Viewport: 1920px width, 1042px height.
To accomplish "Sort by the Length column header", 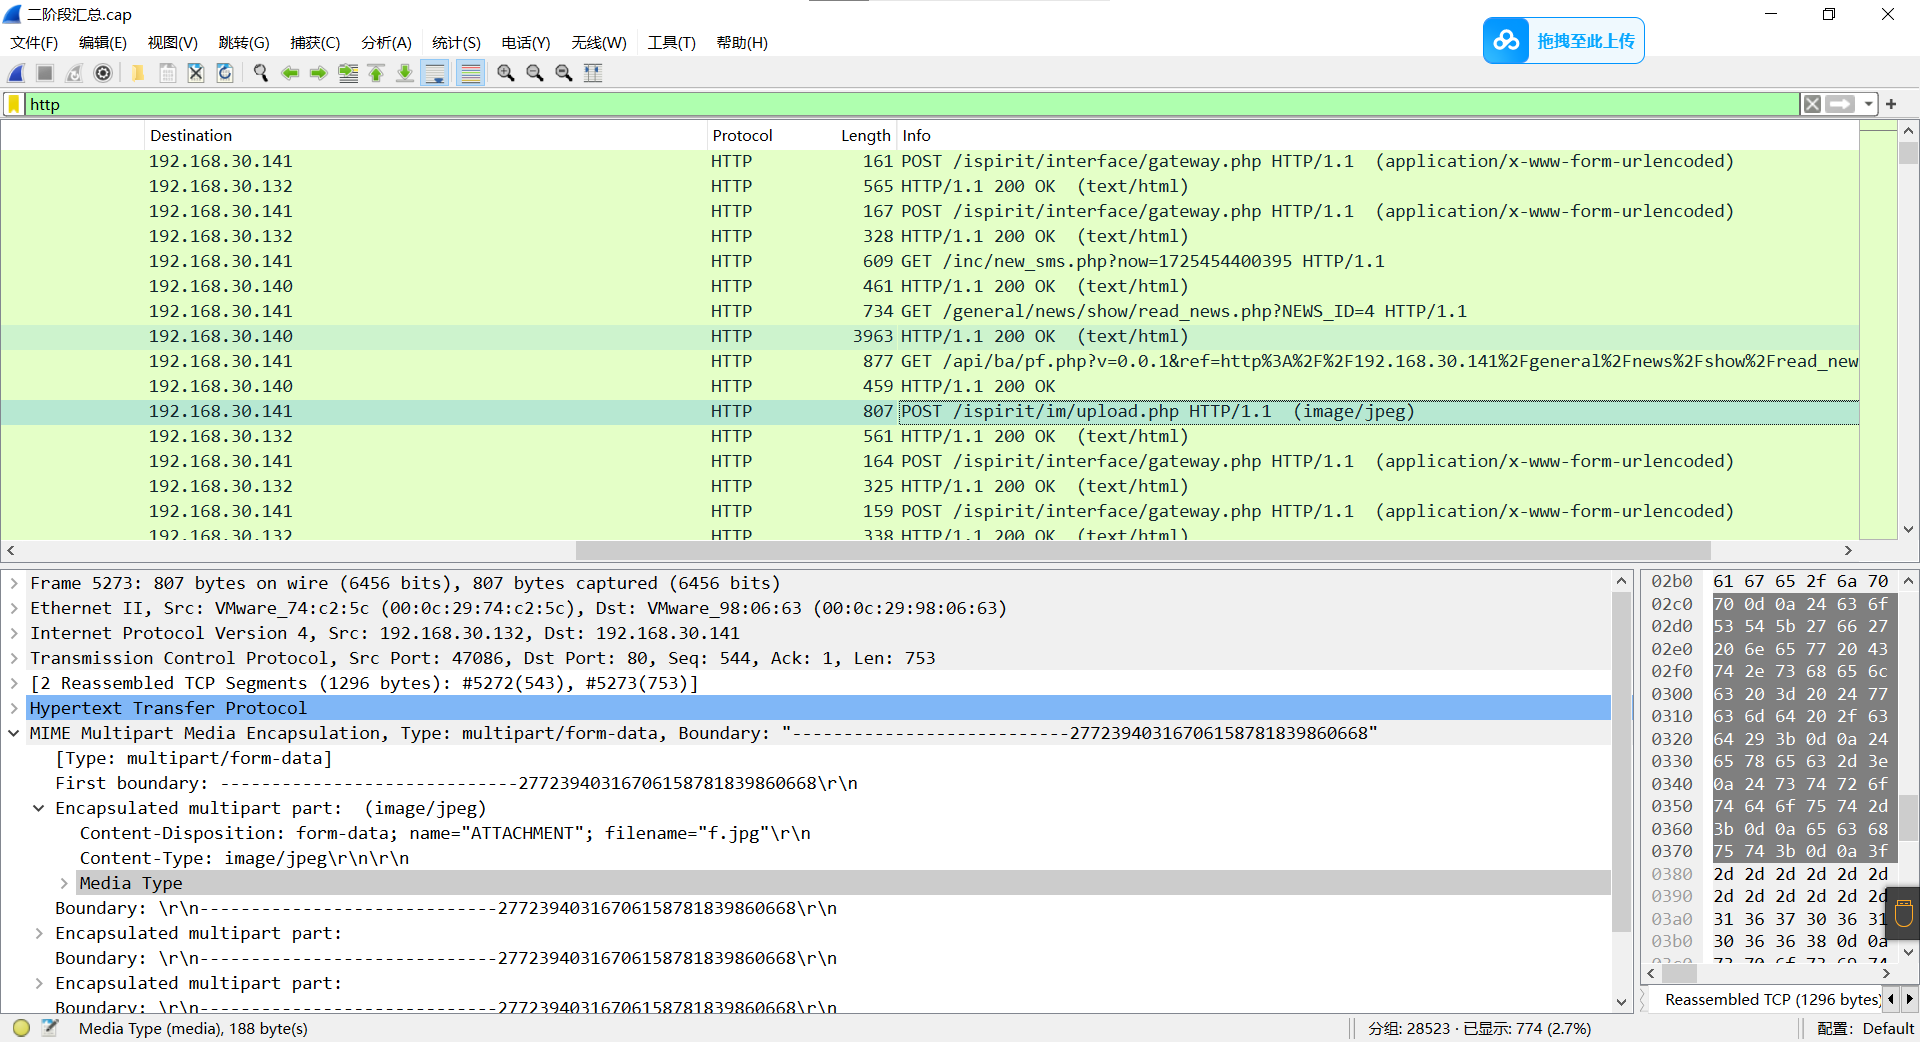I will [x=865, y=135].
